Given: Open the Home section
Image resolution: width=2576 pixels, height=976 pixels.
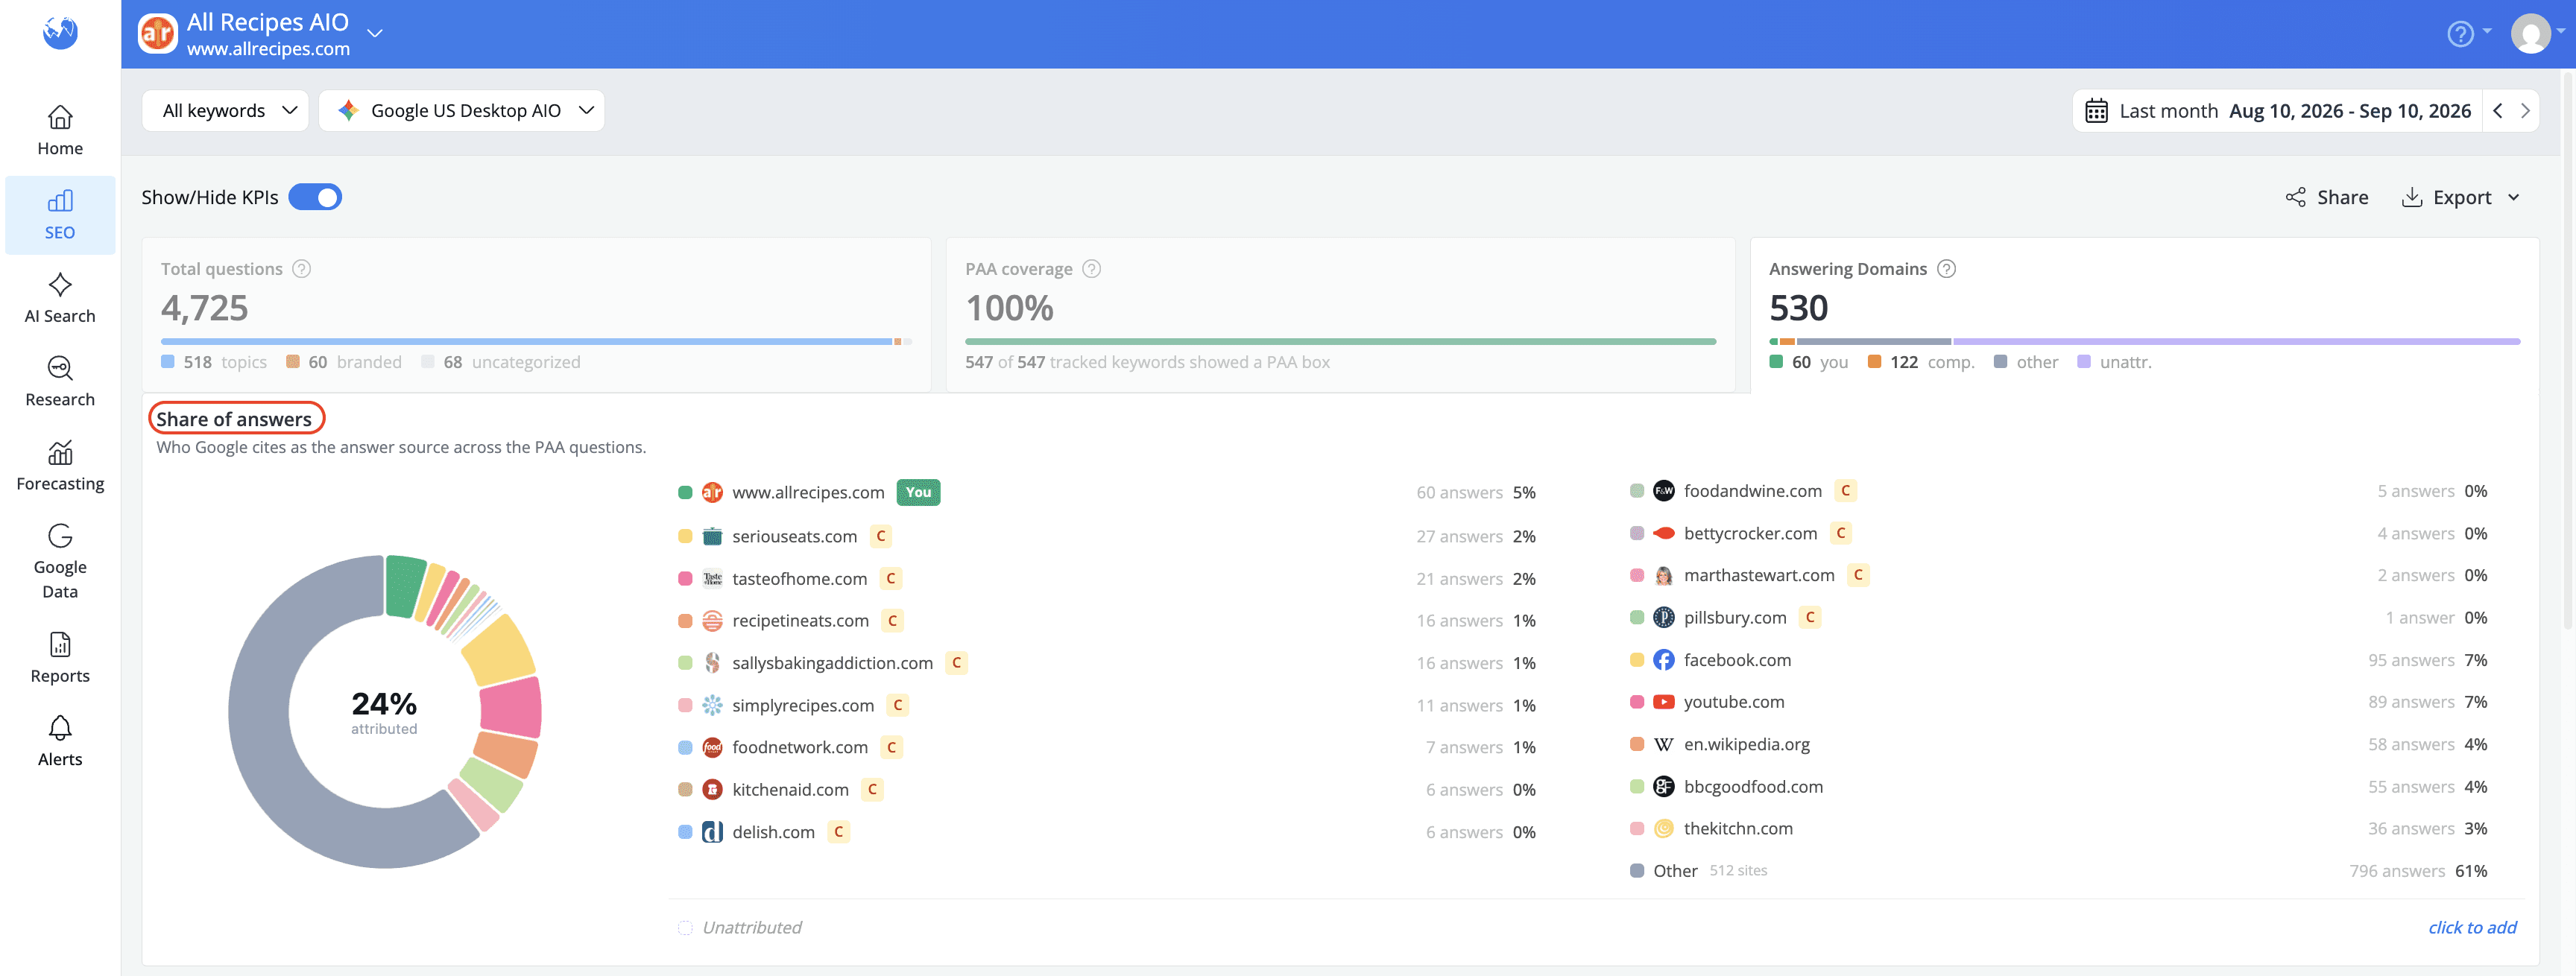Looking at the screenshot, I should pyautogui.click(x=60, y=131).
